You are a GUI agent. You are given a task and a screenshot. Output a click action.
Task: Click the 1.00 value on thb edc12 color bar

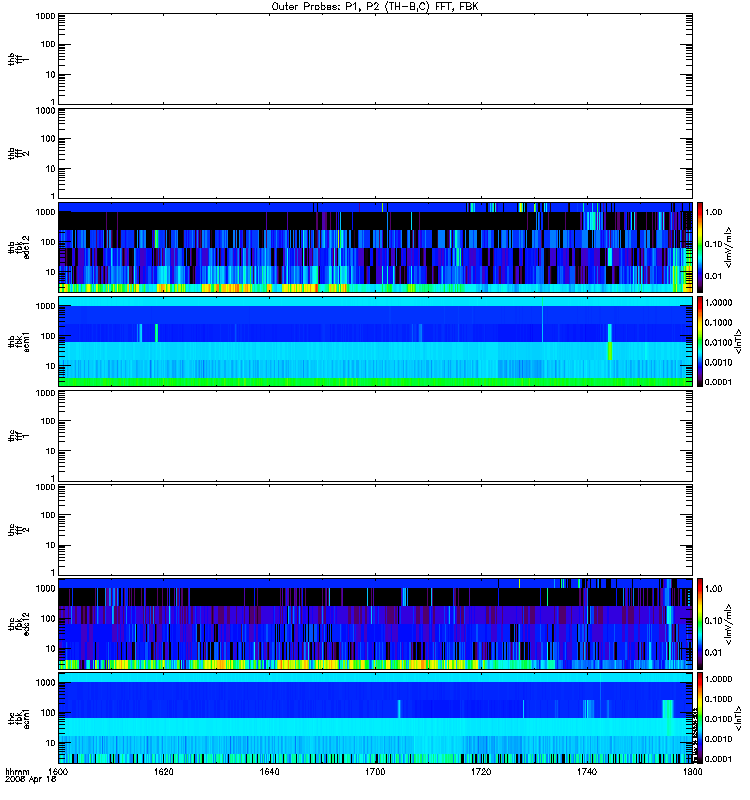click(713, 212)
